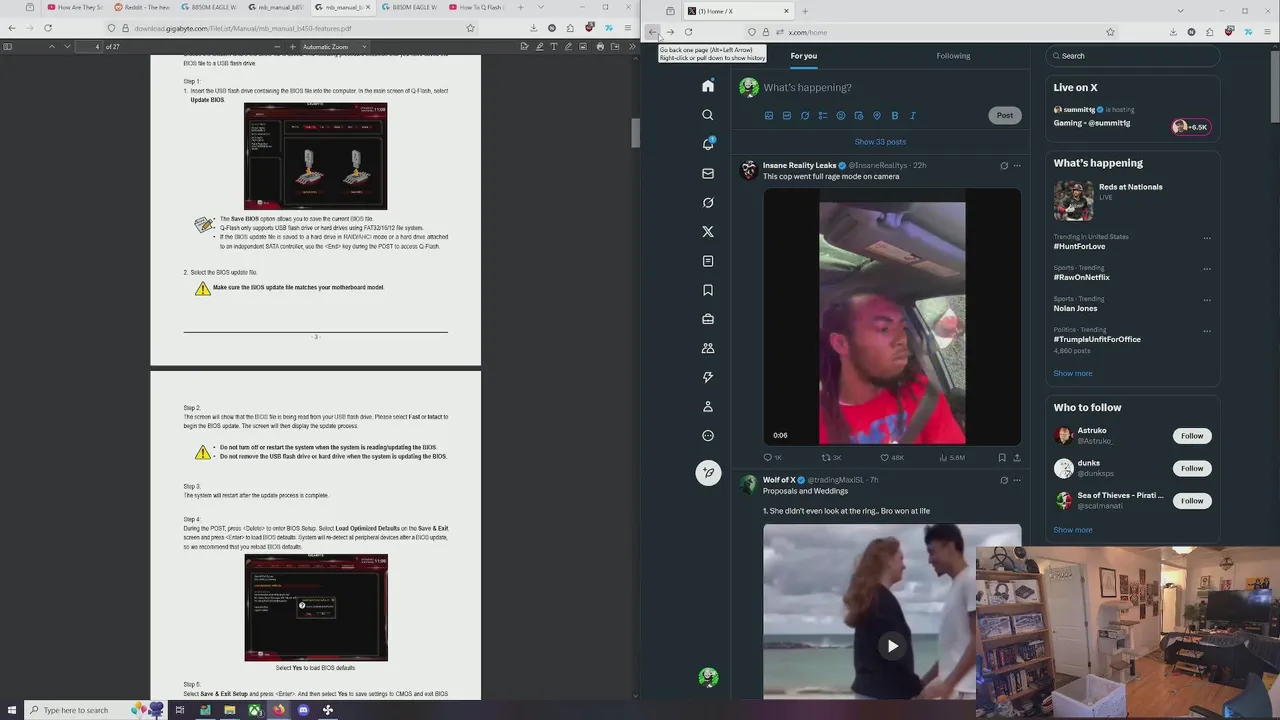Open More circle icon in X sidebar
The width and height of the screenshot is (1280, 720).
click(x=708, y=435)
